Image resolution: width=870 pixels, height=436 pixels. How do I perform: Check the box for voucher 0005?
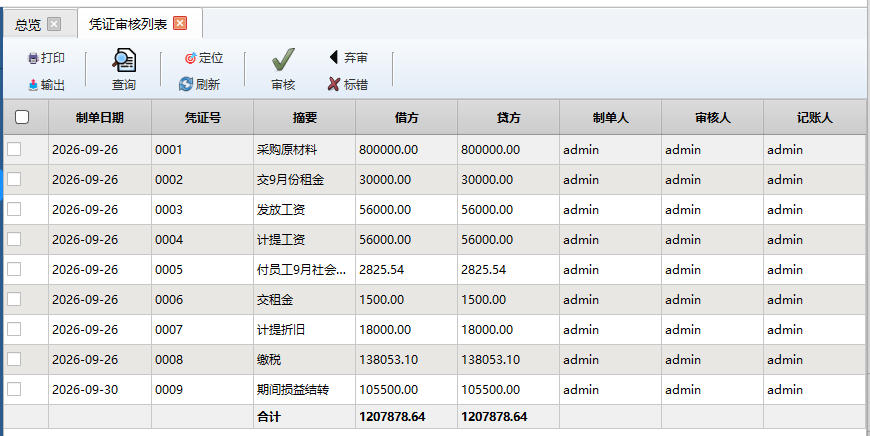14,269
